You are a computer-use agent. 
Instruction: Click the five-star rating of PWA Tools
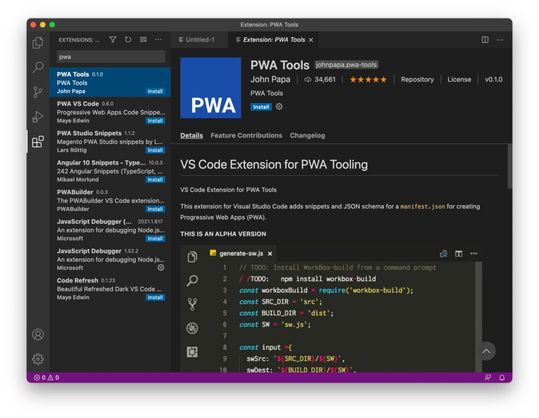pyautogui.click(x=368, y=80)
